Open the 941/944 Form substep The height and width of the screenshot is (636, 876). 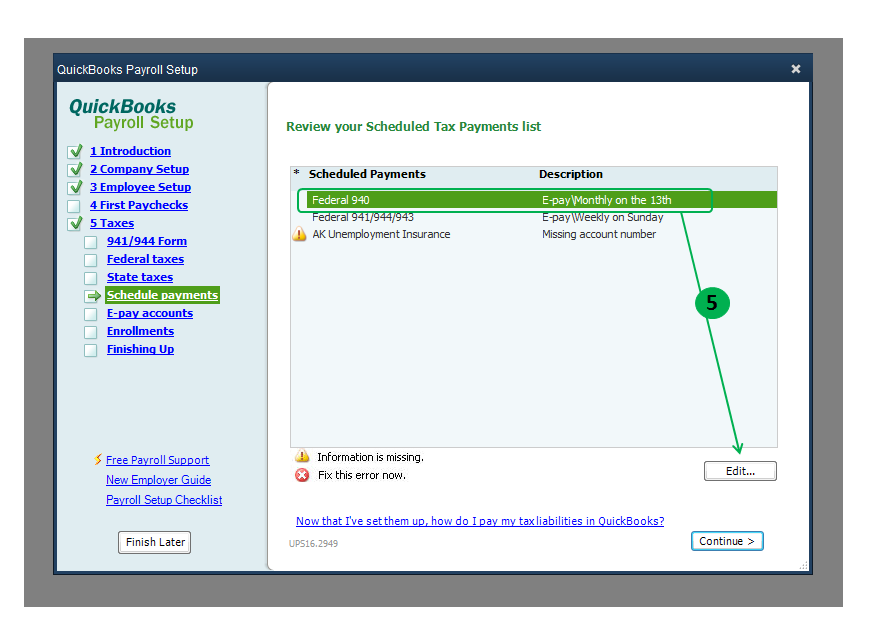tap(147, 241)
